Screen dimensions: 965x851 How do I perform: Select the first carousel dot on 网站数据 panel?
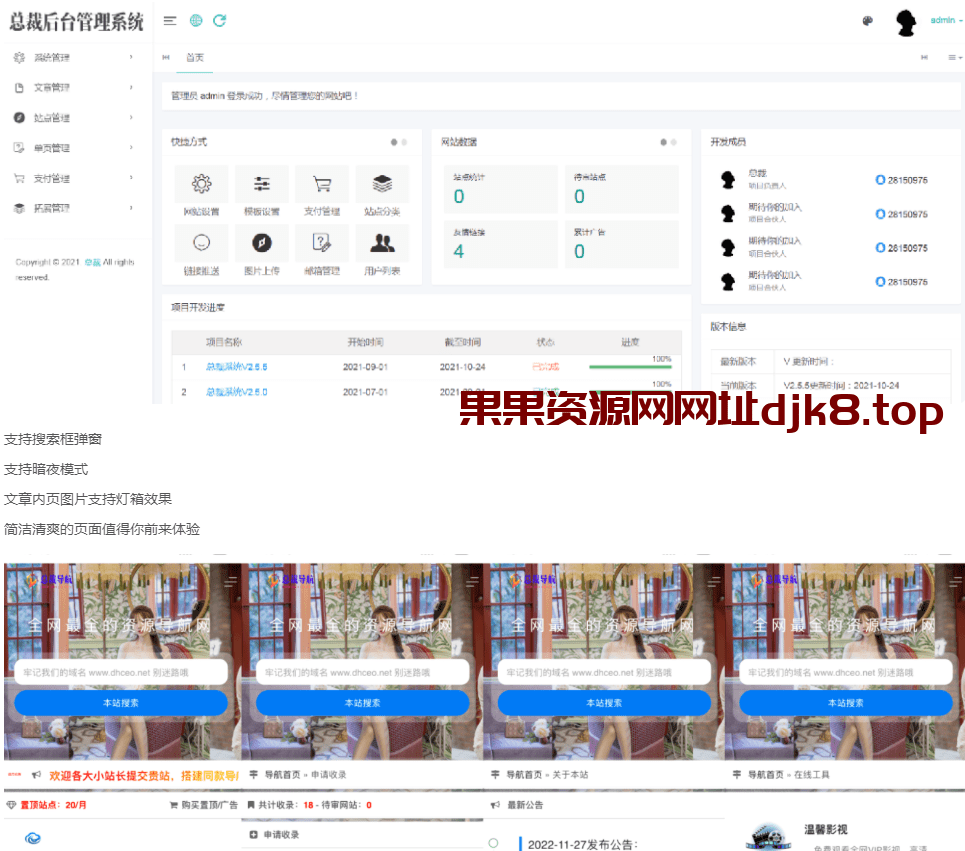click(x=662, y=141)
